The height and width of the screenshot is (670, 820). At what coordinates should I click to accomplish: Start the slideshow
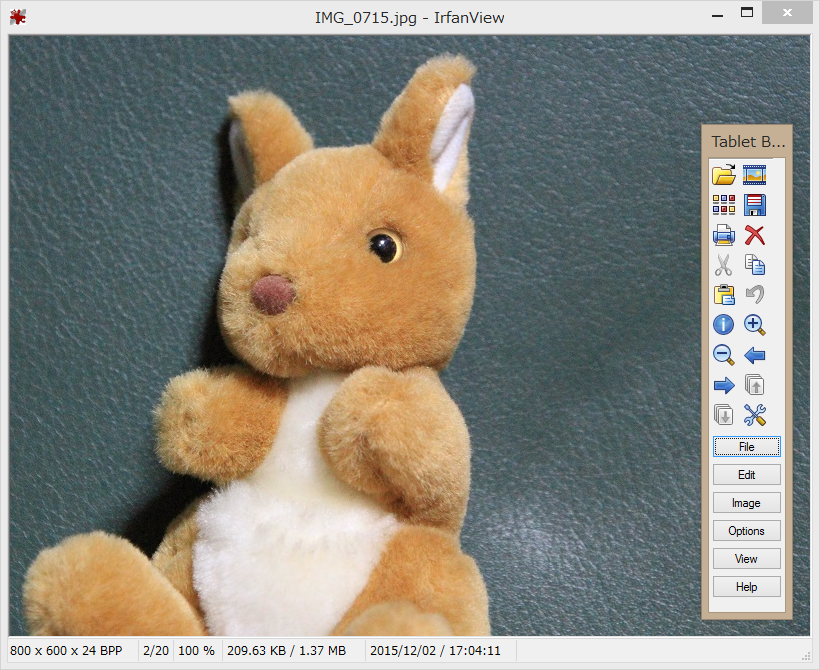(x=755, y=175)
